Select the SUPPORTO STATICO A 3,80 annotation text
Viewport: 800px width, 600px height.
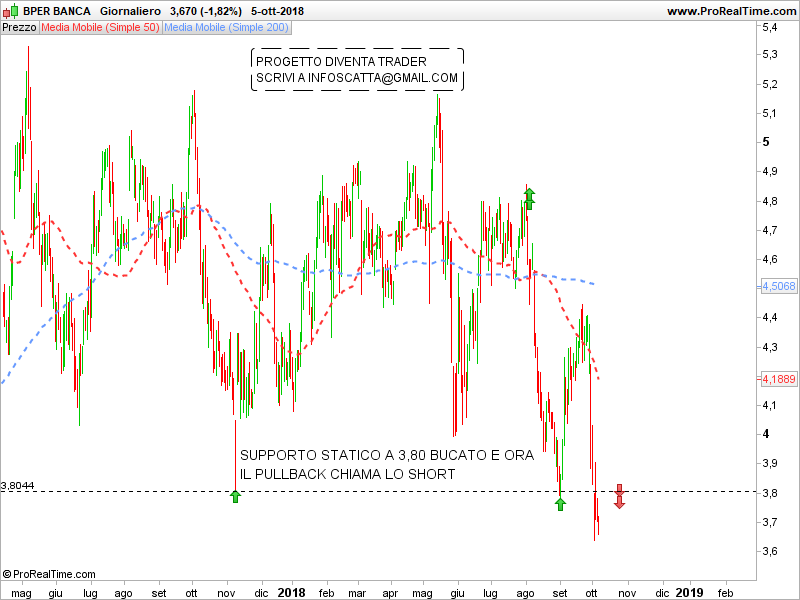tap(386, 464)
